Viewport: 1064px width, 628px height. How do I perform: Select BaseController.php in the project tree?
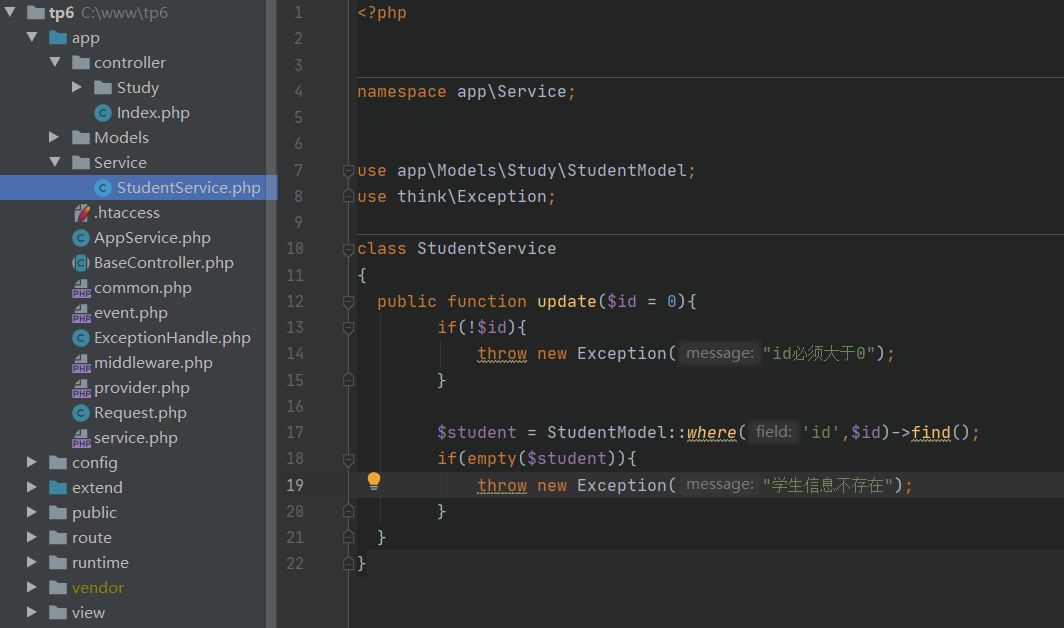[164, 263]
